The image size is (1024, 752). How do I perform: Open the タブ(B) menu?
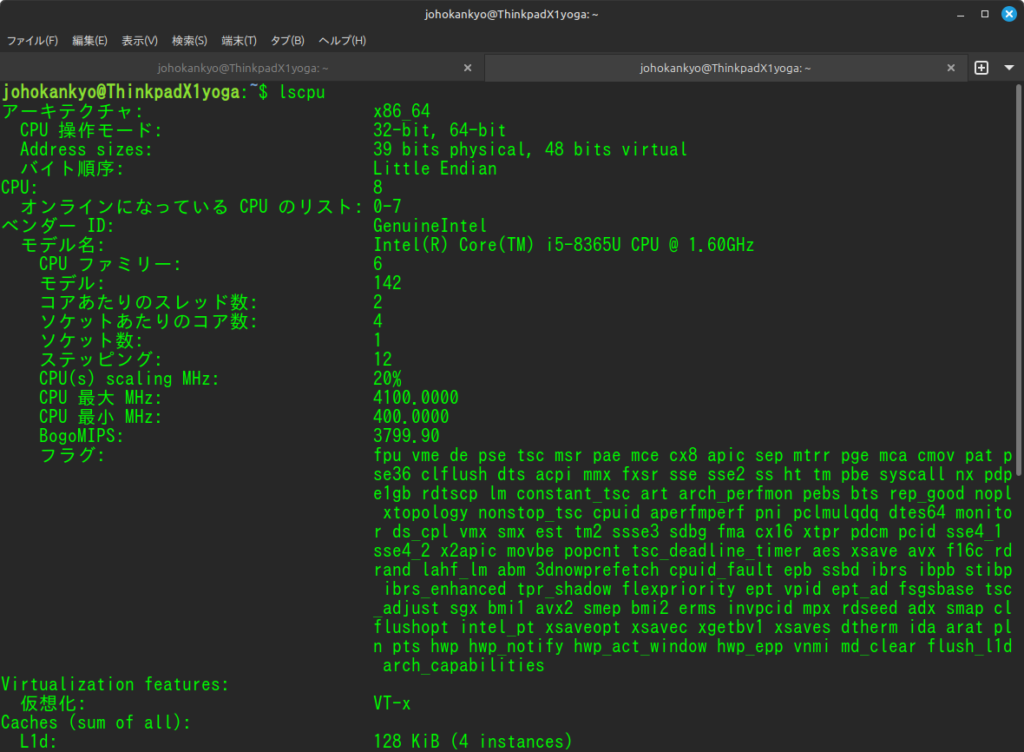click(287, 41)
